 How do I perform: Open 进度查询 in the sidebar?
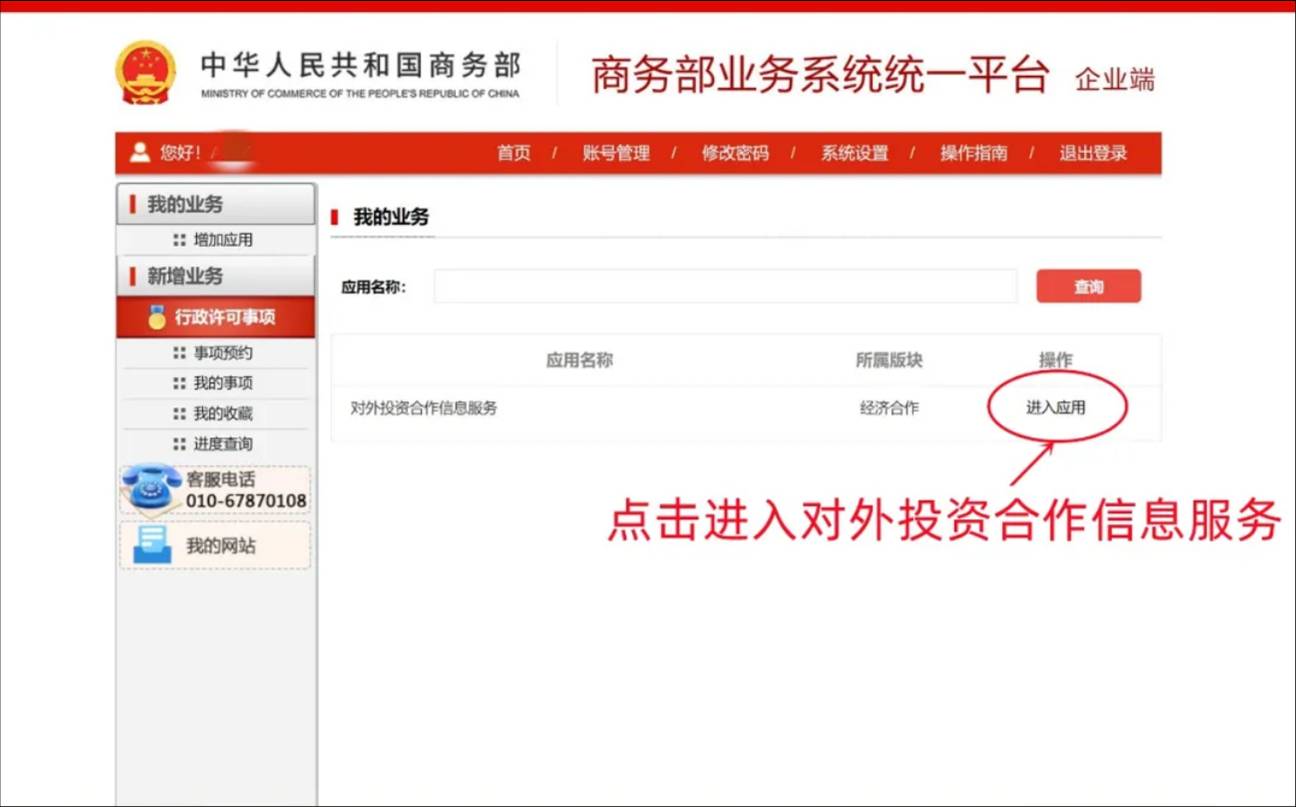pyautogui.click(x=223, y=444)
